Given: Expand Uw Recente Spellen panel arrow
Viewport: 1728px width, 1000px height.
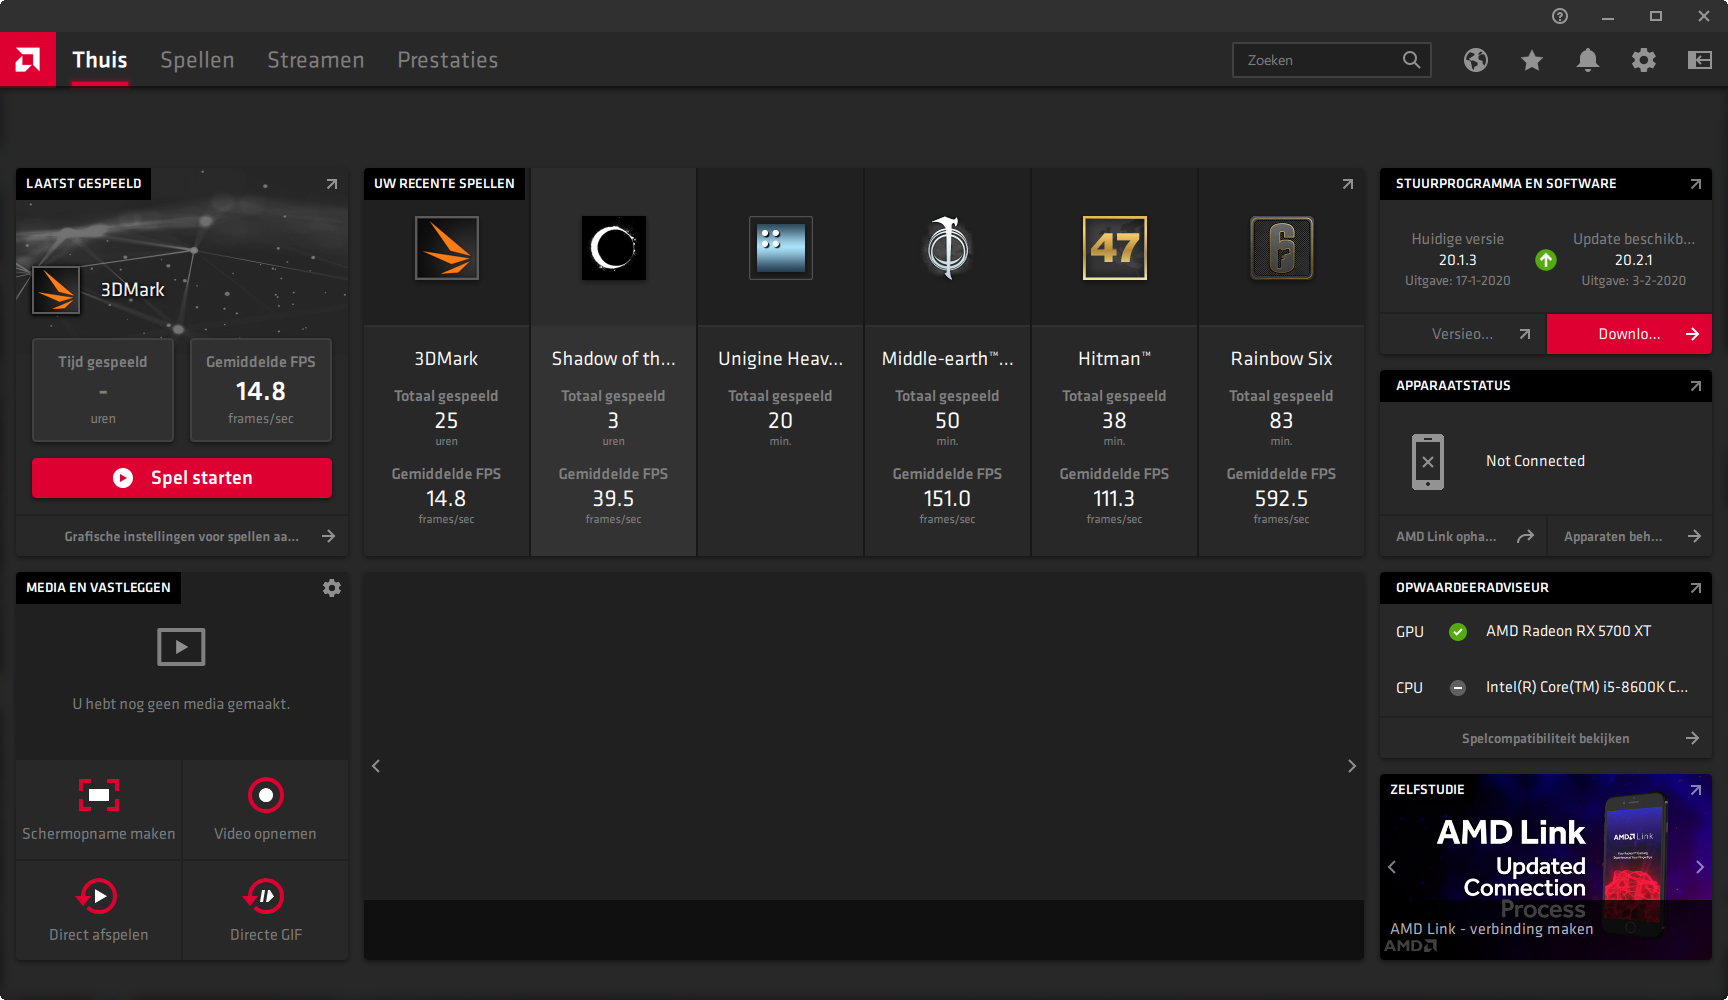Looking at the screenshot, I should [1348, 184].
